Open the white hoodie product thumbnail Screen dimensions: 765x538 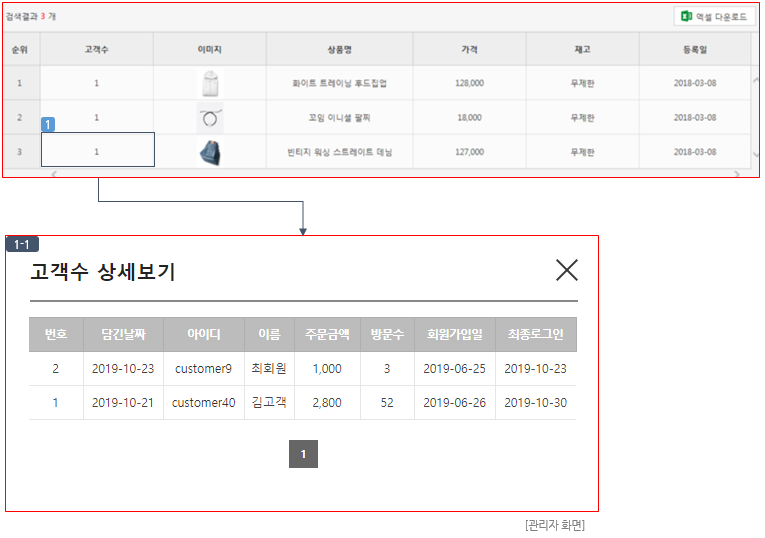click(x=210, y=83)
